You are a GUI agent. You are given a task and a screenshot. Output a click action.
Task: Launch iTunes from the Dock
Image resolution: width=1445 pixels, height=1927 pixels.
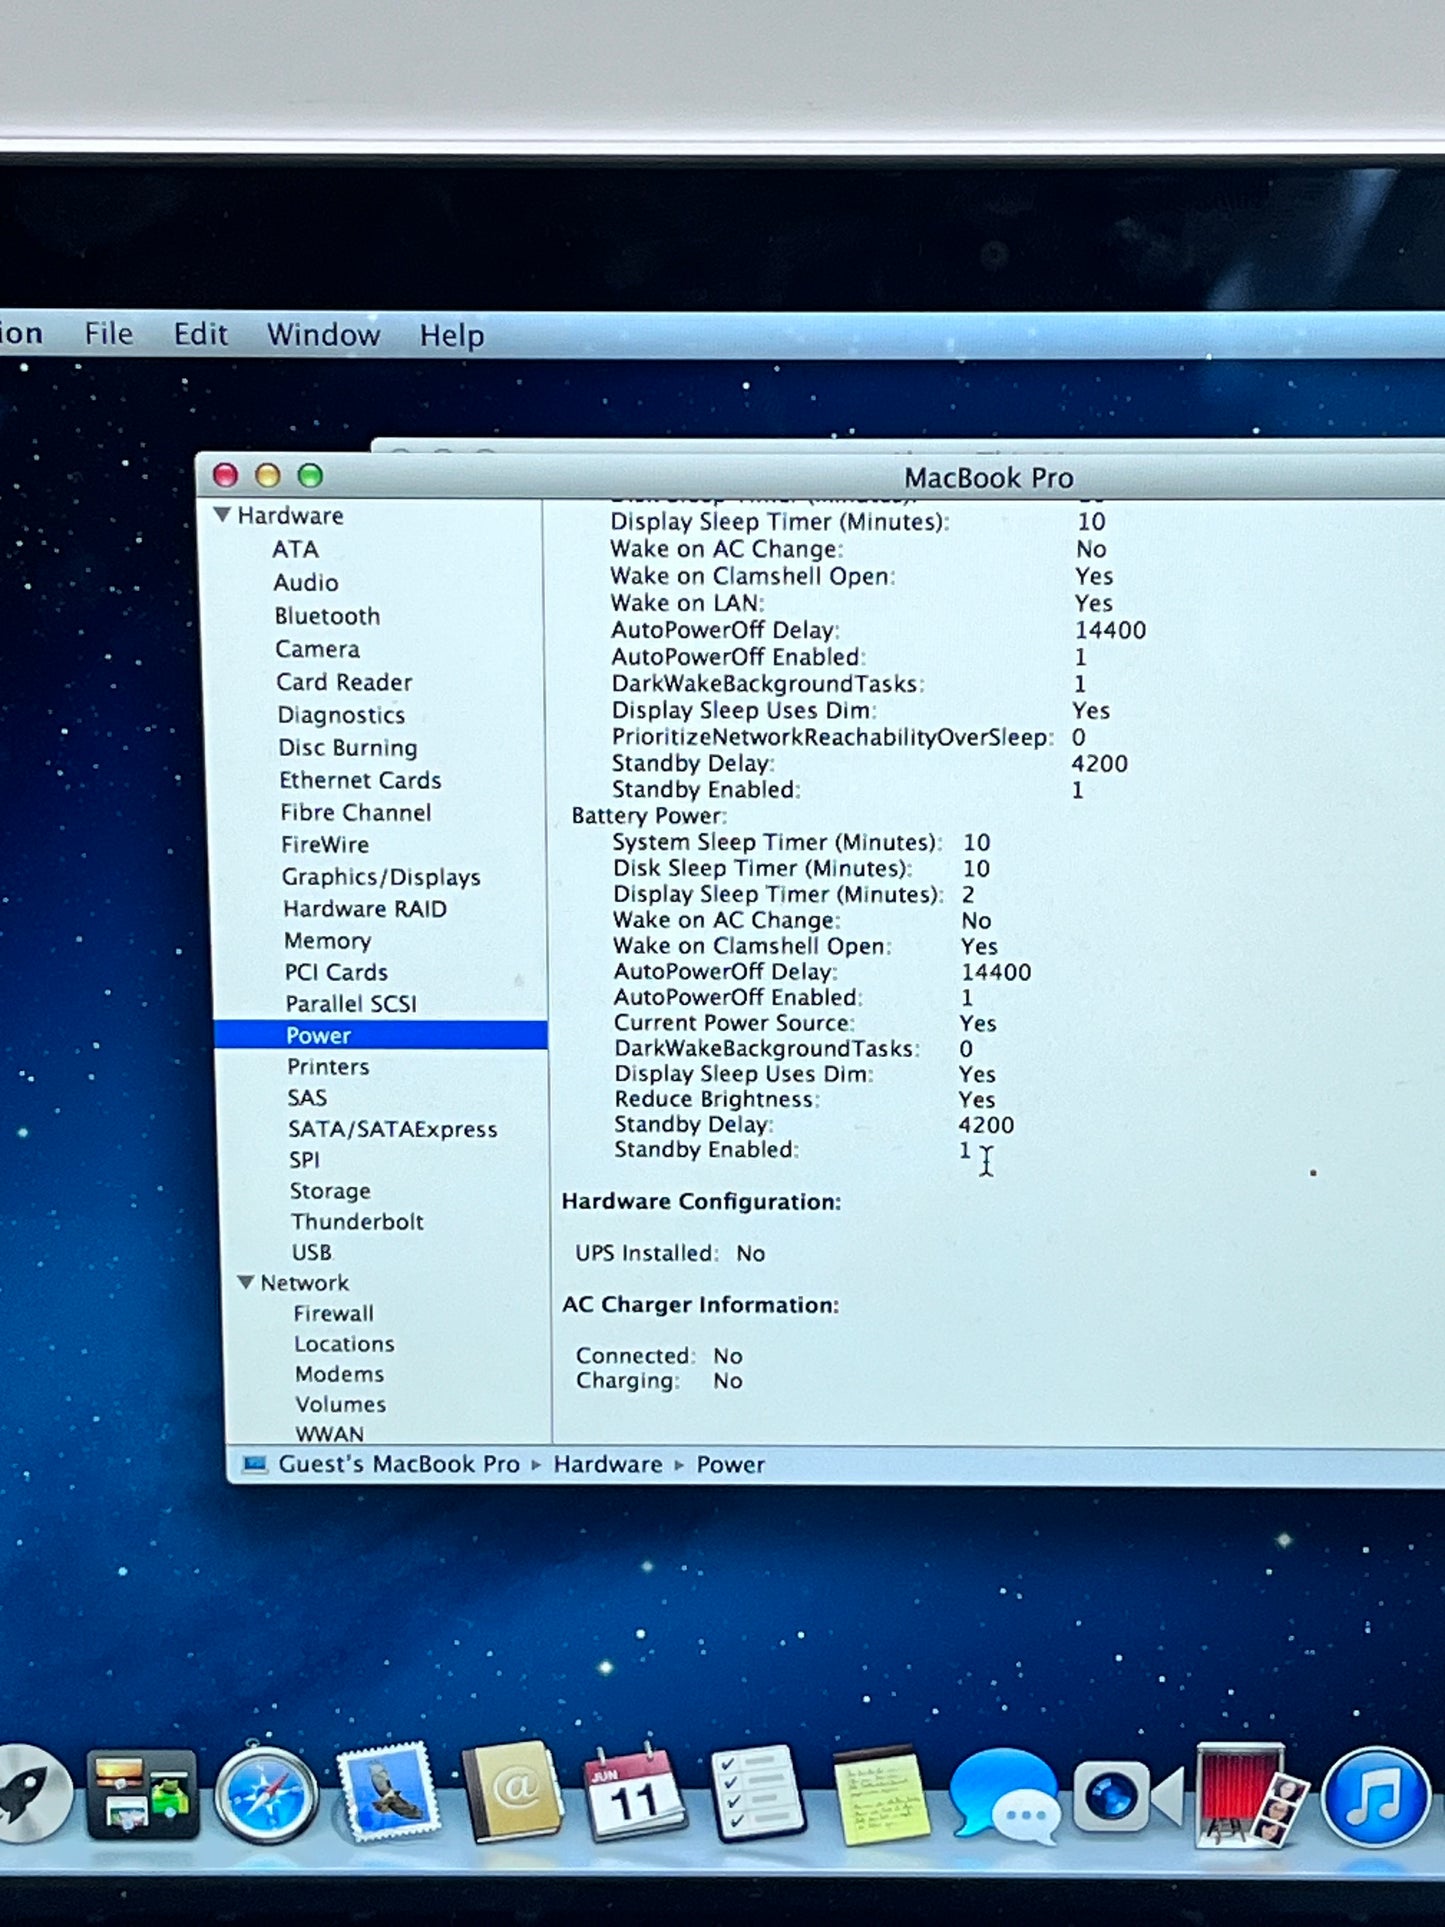coord(1375,1797)
